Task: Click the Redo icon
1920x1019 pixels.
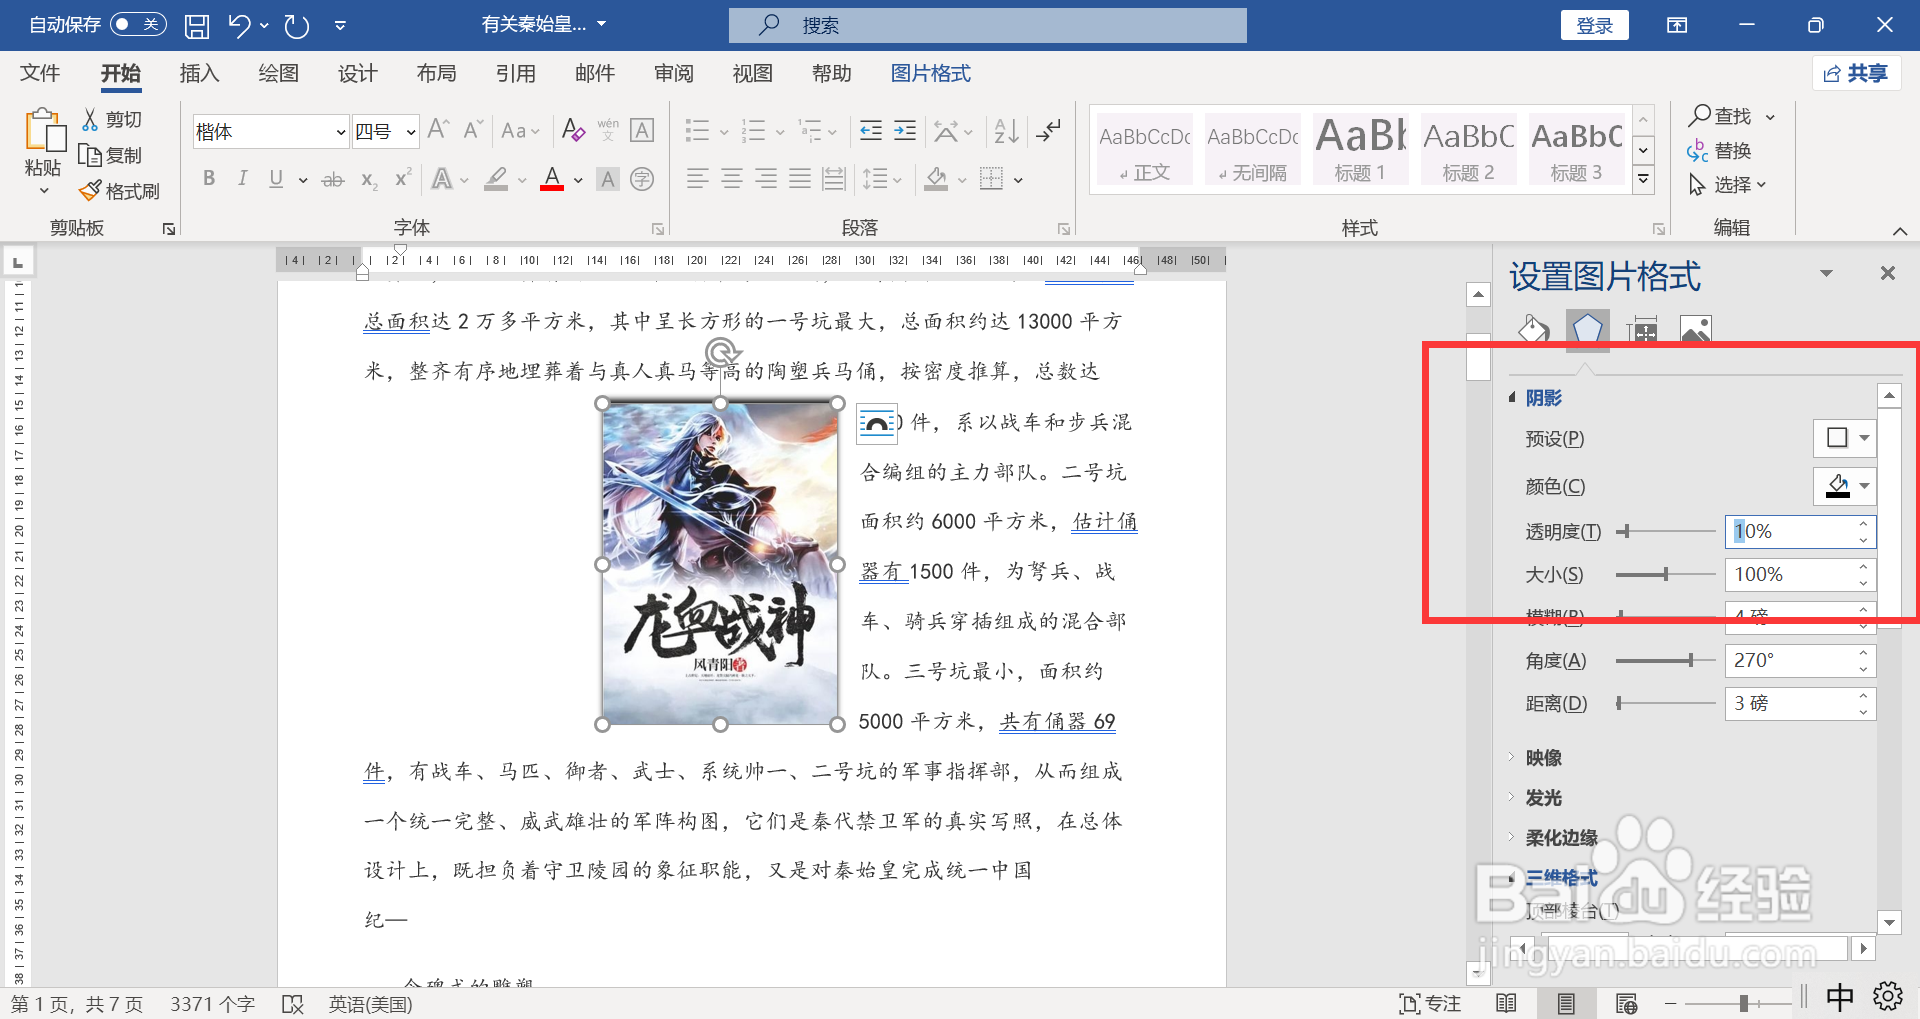Action: tap(296, 25)
